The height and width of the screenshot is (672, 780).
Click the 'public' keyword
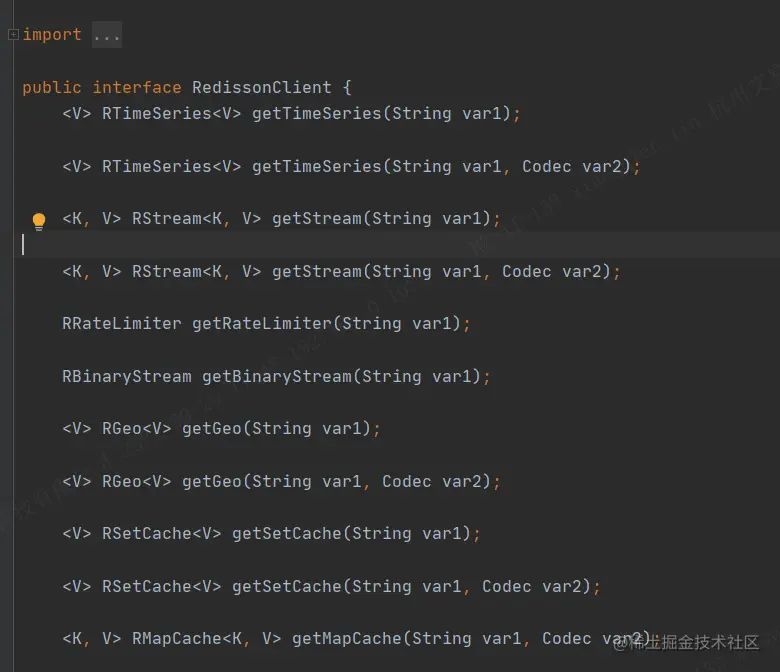(52, 88)
